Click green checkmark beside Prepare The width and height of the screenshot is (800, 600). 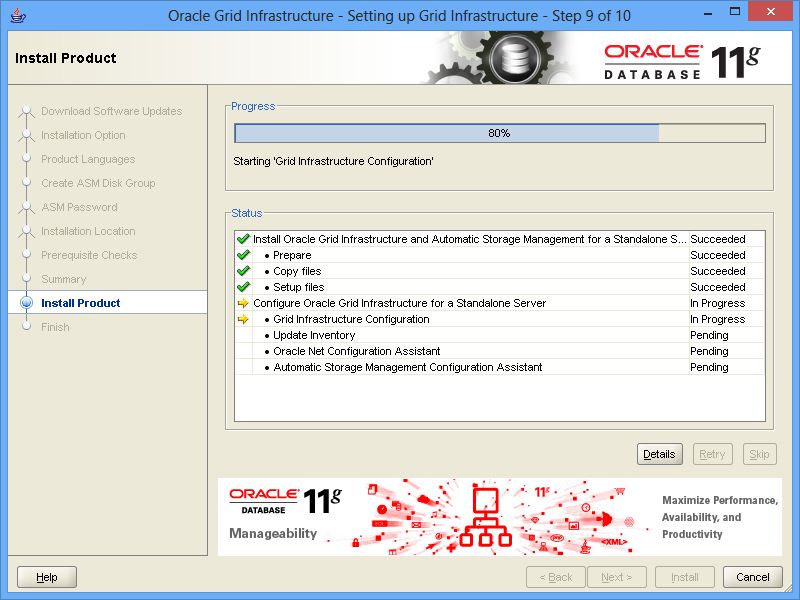(243, 255)
